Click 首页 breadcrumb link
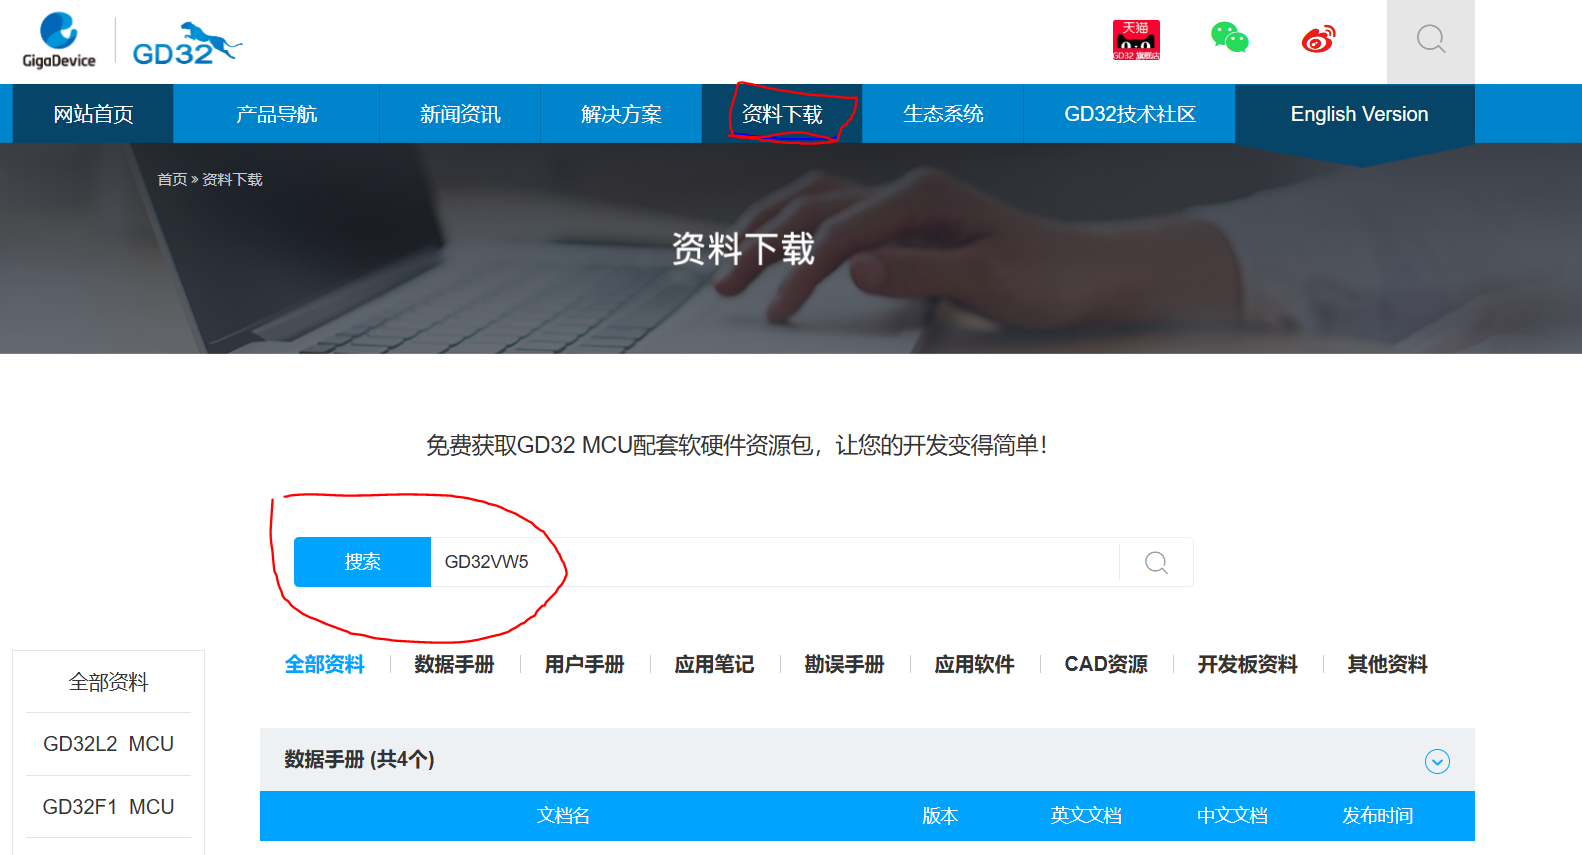Image resolution: width=1582 pixels, height=855 pixels. pos(172,180)
